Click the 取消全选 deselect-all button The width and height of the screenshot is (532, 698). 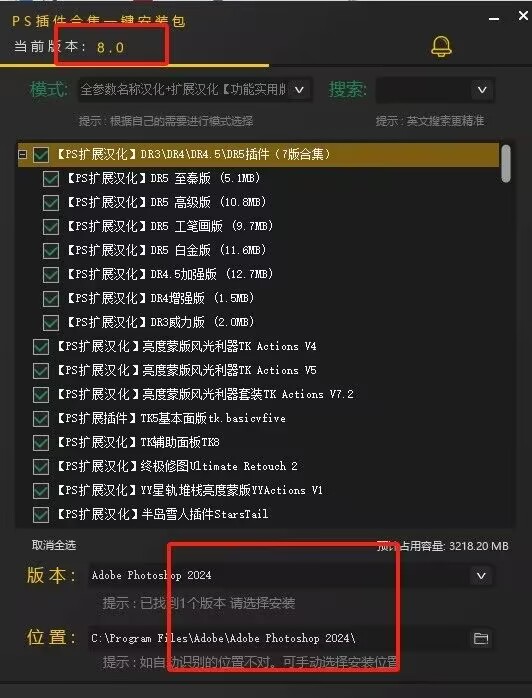tap(54, 545)
